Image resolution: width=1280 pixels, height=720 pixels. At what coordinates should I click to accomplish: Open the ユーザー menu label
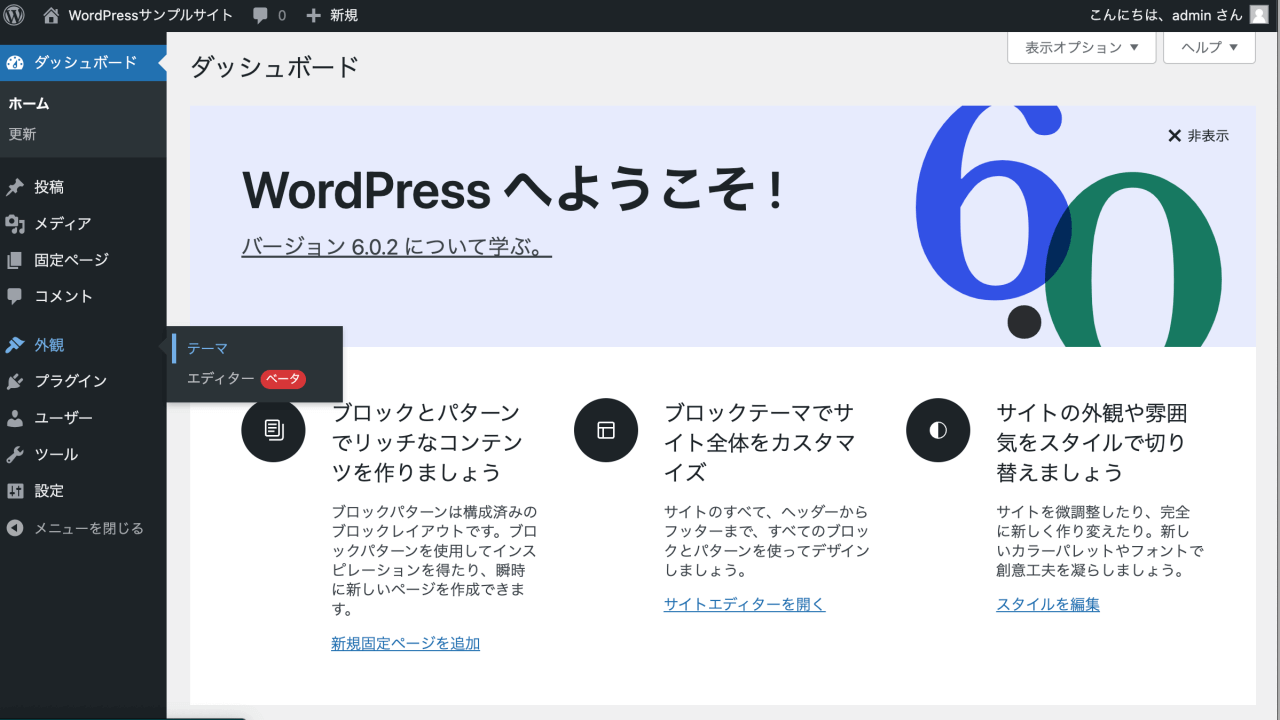click(63, 418)
